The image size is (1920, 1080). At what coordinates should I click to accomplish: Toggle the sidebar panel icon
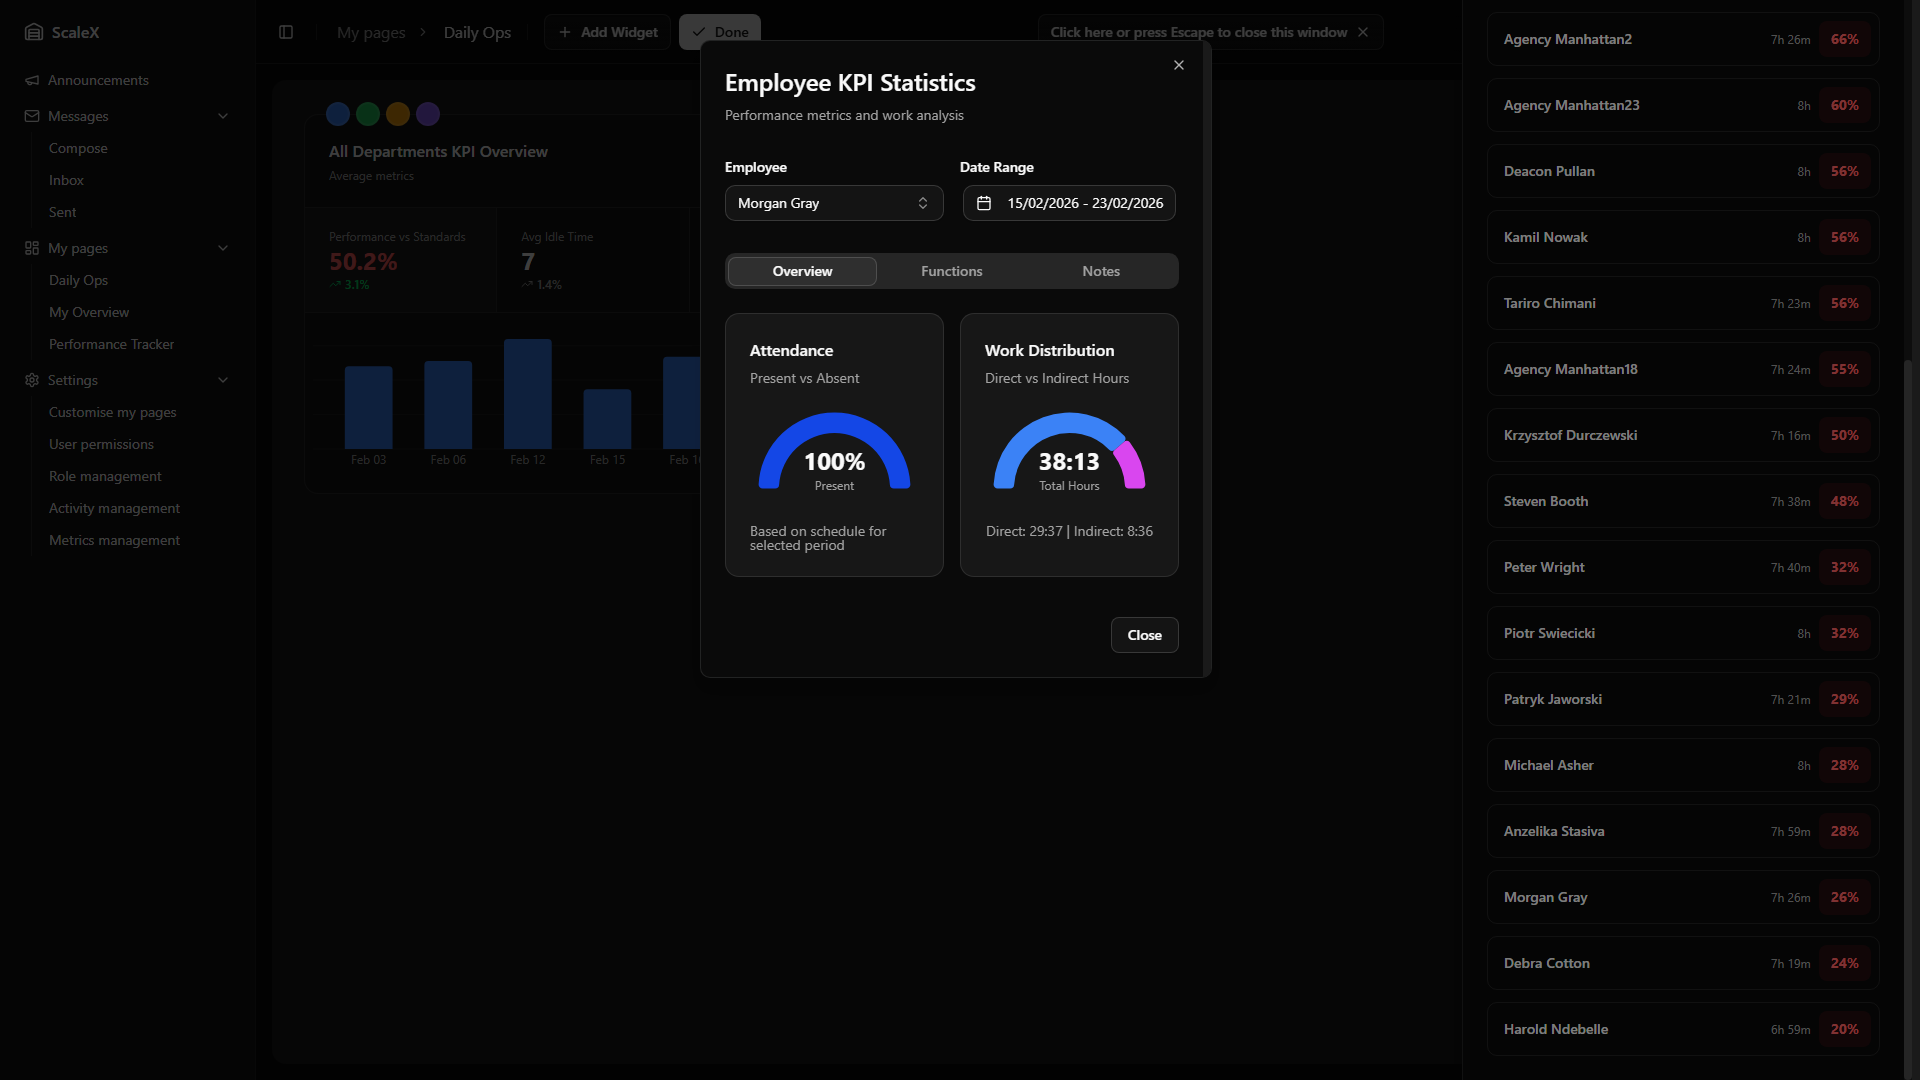(286, 32)
